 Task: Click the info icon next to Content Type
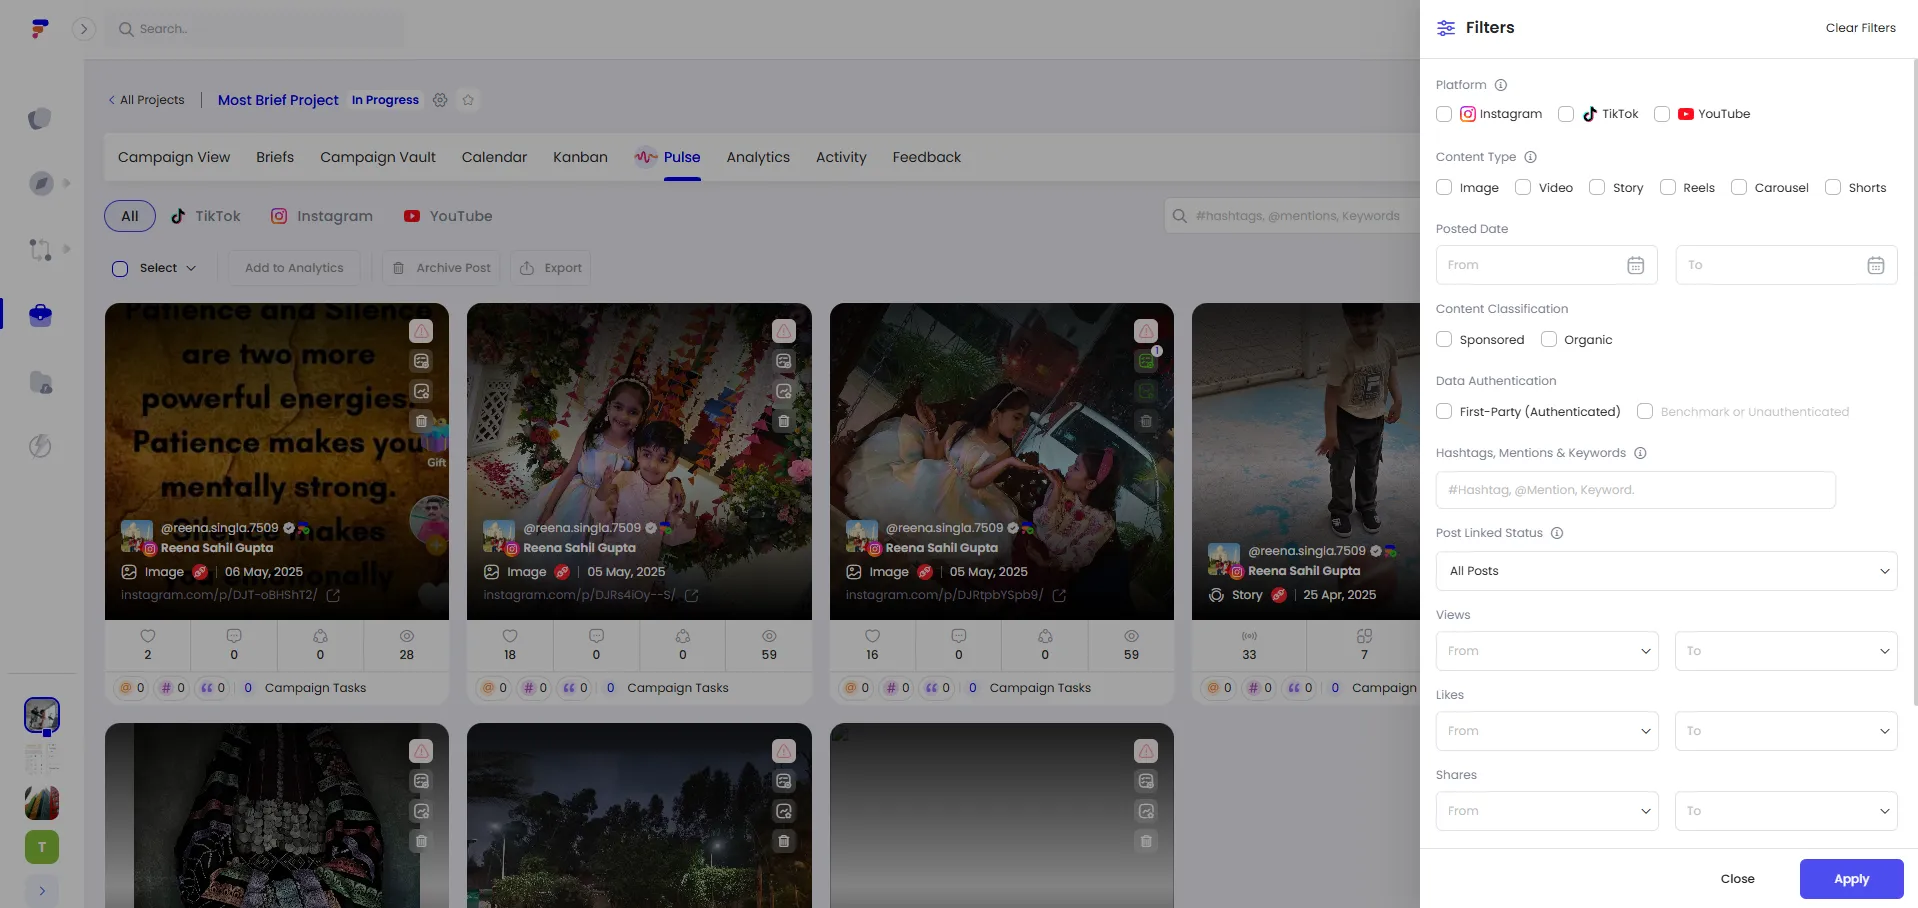[x=1530, y=157]
